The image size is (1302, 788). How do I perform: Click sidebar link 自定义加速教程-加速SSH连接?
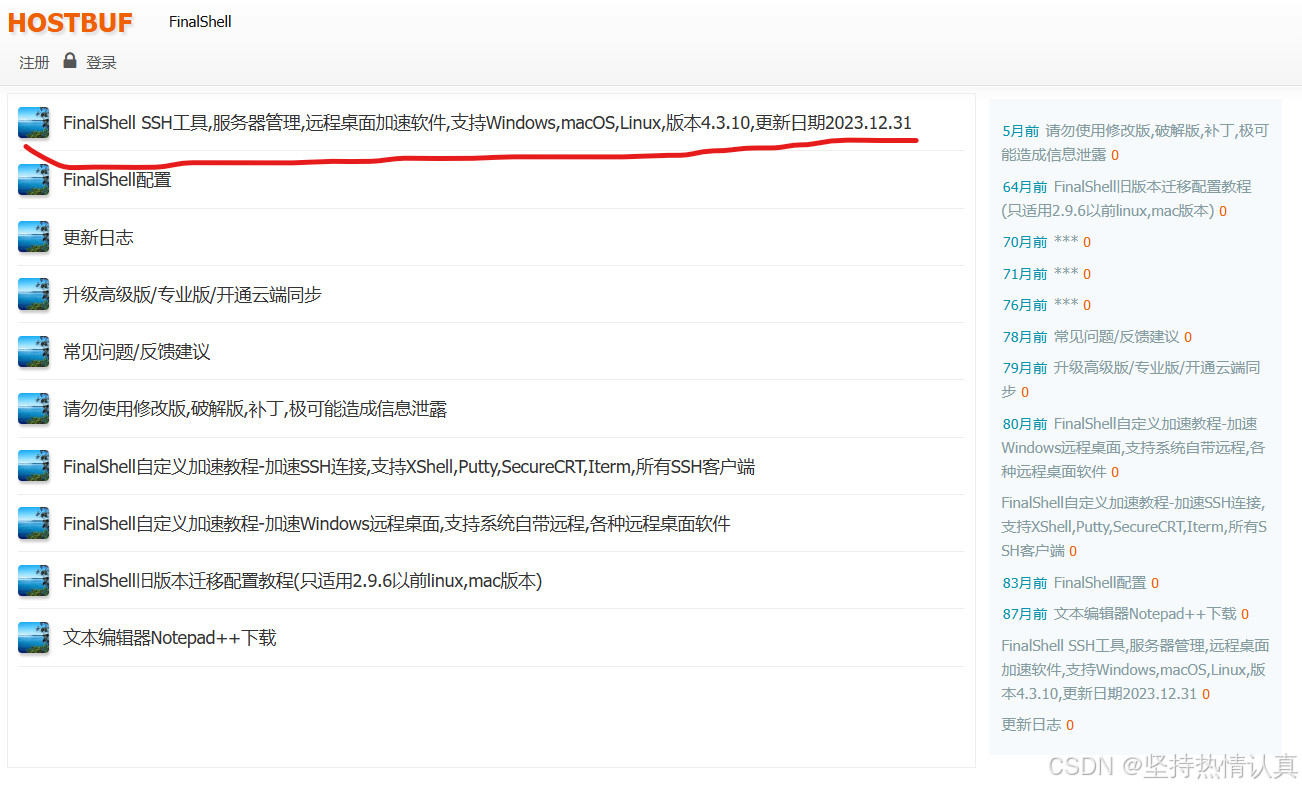coord(1134,526)
